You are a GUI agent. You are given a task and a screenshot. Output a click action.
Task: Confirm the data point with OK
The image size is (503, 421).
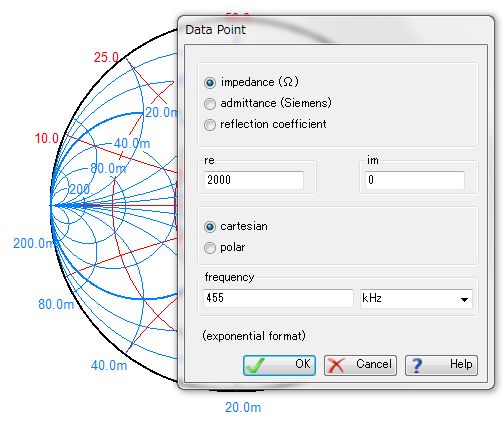point(279,366)
